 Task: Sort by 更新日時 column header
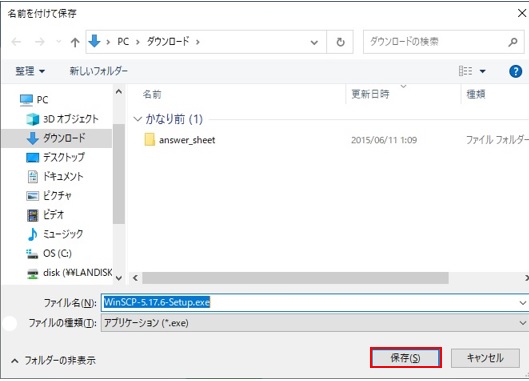[370, 94]
